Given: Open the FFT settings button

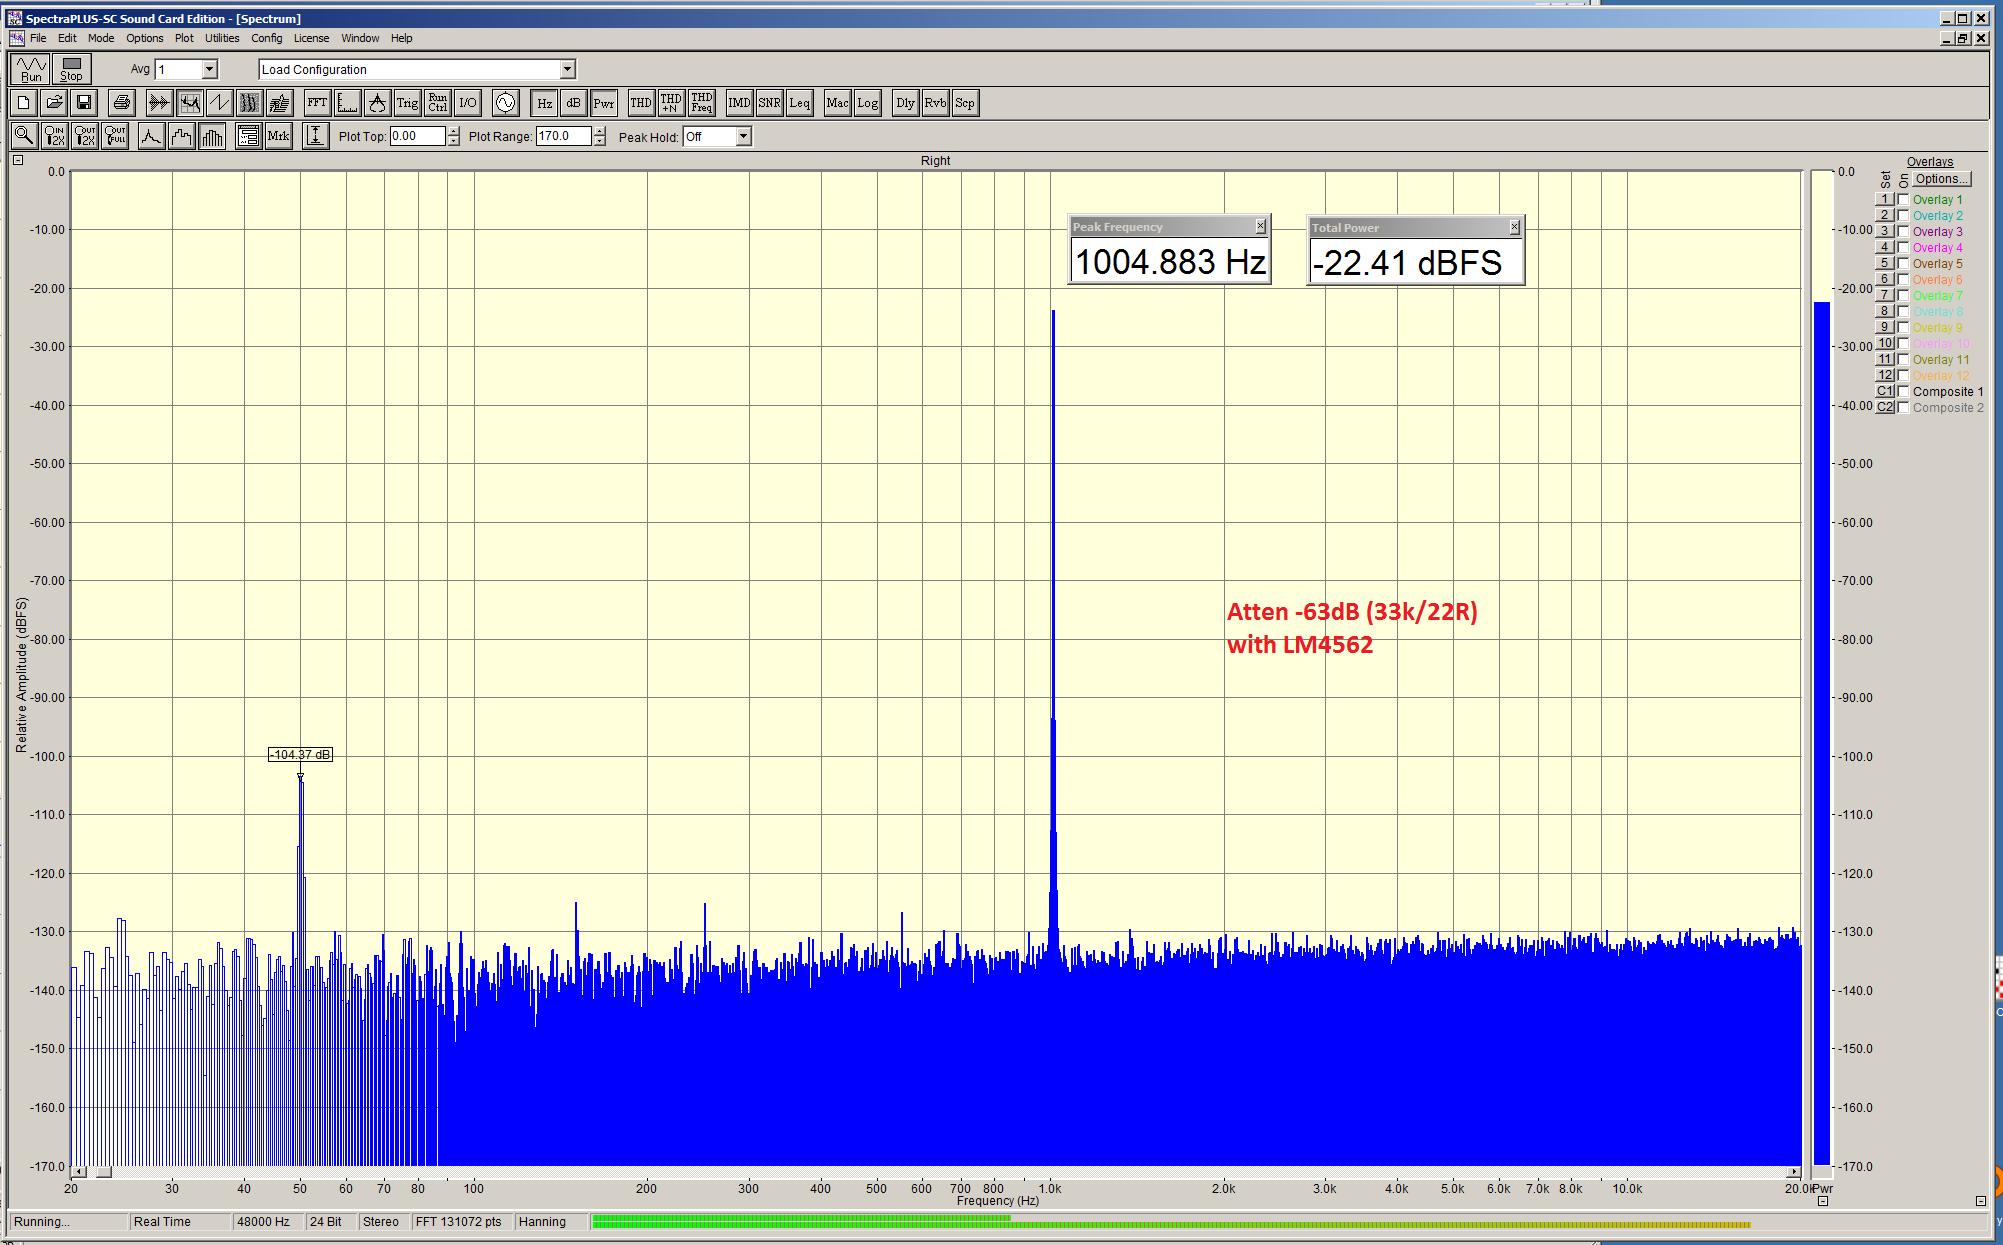Looking at the screenshot, I should click(317, 103).
